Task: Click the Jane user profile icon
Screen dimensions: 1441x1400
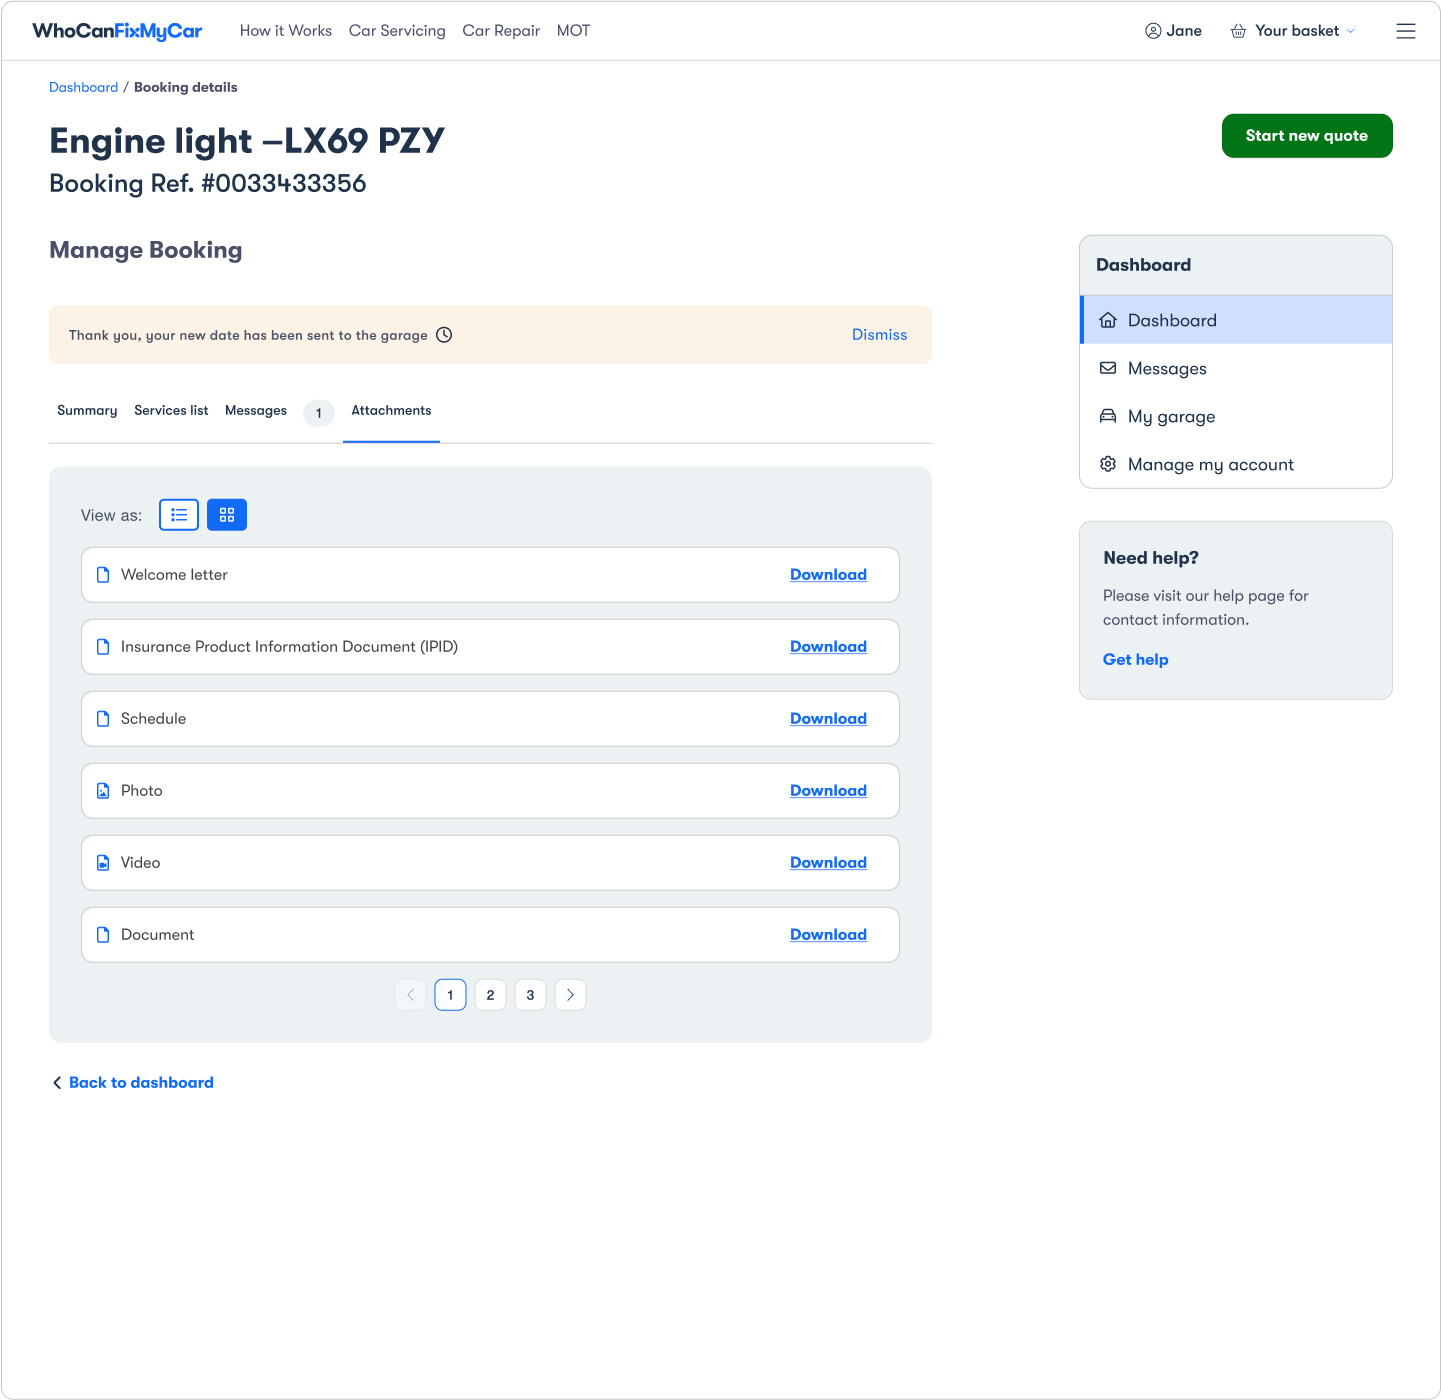Action: point(1153,31)
